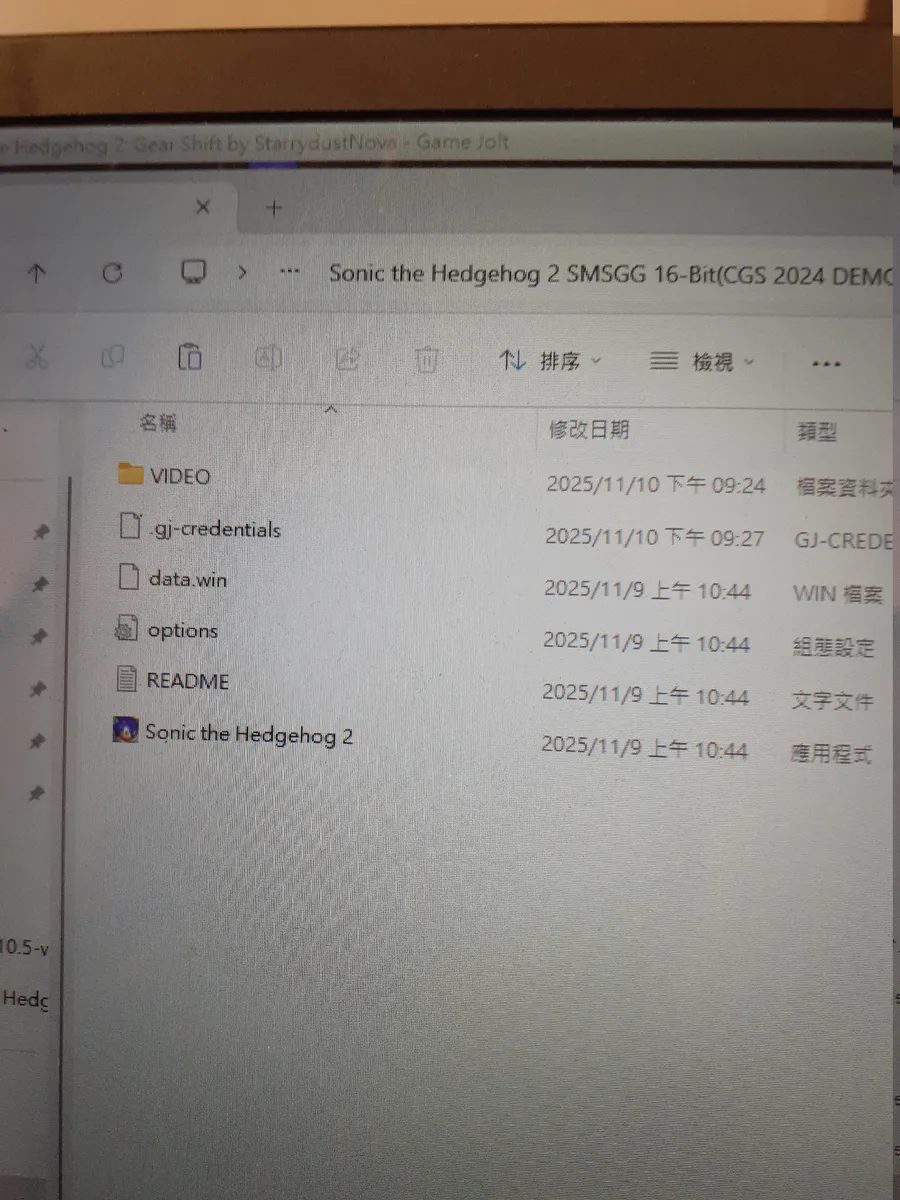
Task: Select the README text file
Action: pos(187,681)
